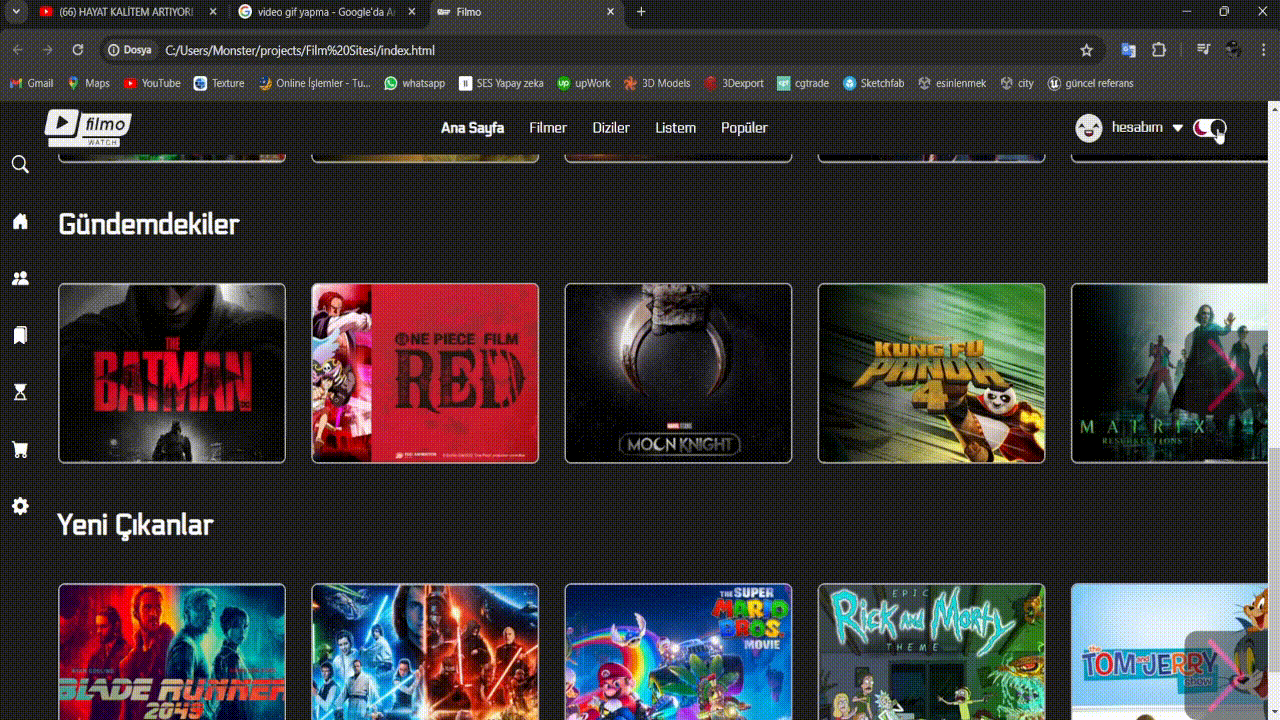Viewport: 1280px width, 720px height.
Task: Click the Gündemdekiler heading
Action: click(x=149, y=224)
